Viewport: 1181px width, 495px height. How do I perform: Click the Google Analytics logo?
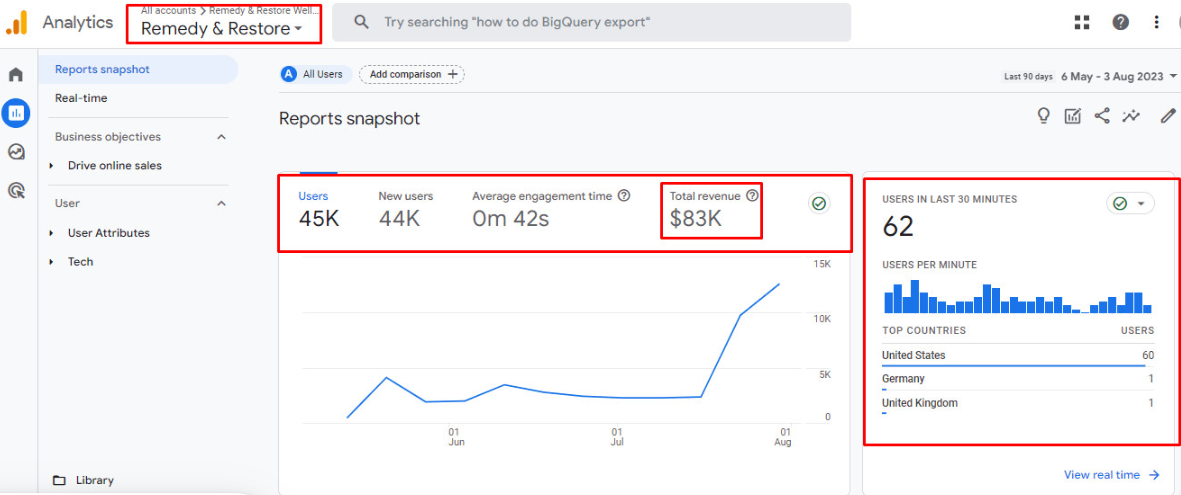pos(17,23)
